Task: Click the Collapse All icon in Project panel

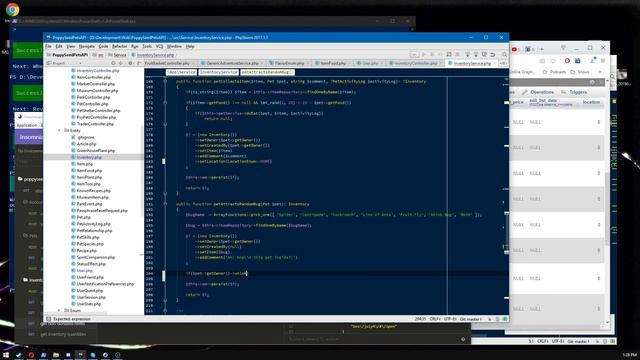Action: (121, 63)
